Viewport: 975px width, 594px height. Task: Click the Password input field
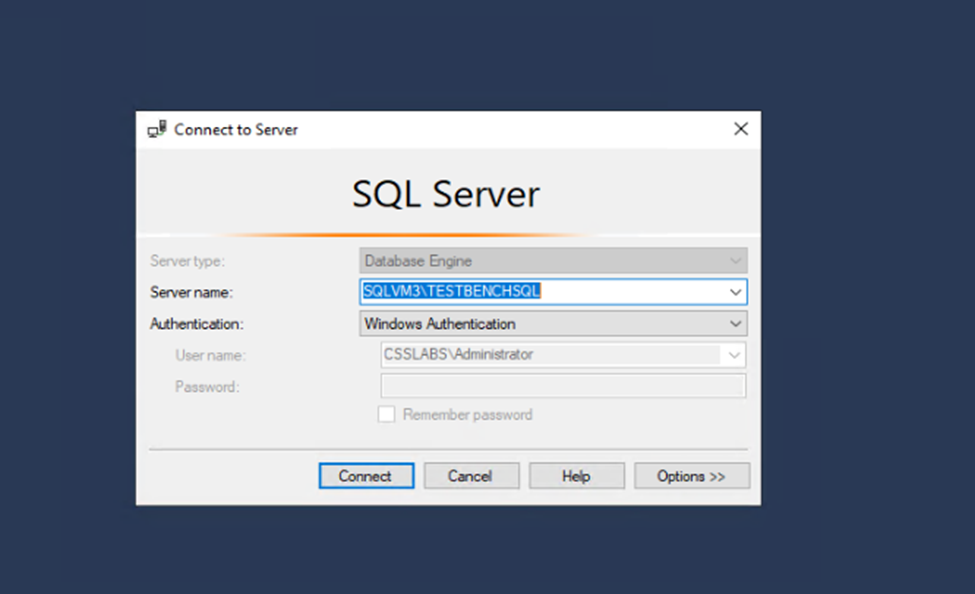(x=563, y=386)
